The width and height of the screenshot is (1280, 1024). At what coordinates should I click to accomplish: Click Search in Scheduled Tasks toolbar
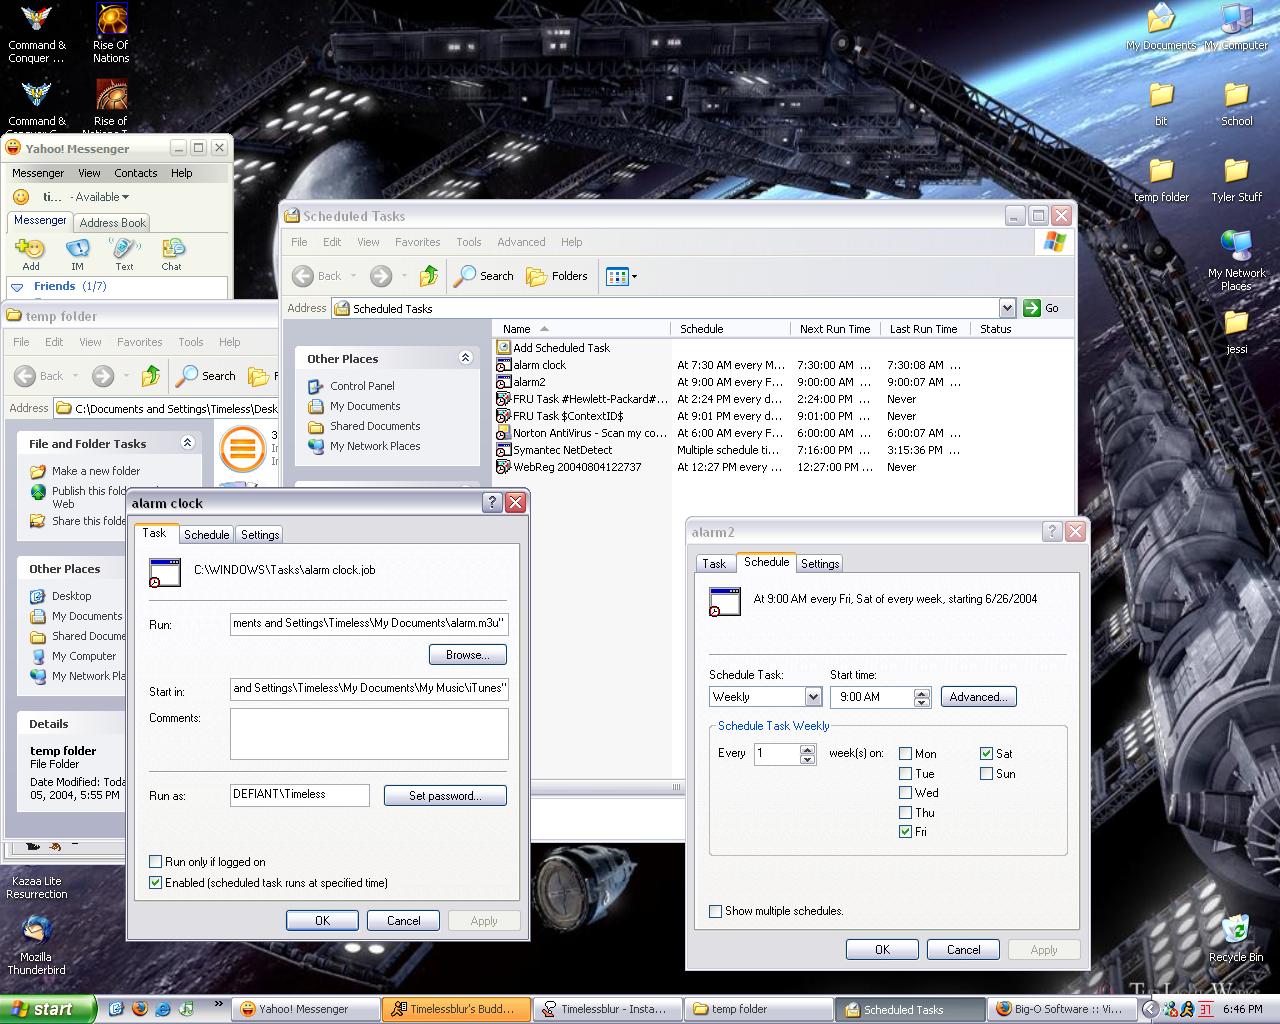pyautogui.click(x=484, y=276)
